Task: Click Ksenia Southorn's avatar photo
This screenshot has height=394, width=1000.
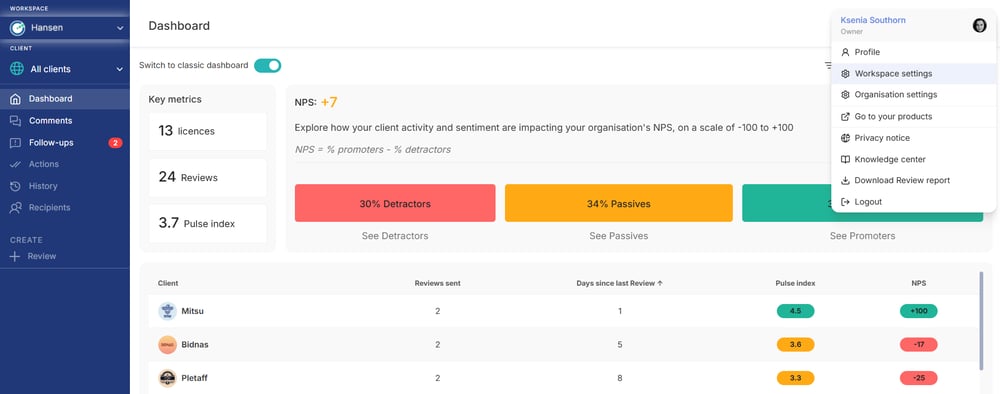Action: point(980,26)
